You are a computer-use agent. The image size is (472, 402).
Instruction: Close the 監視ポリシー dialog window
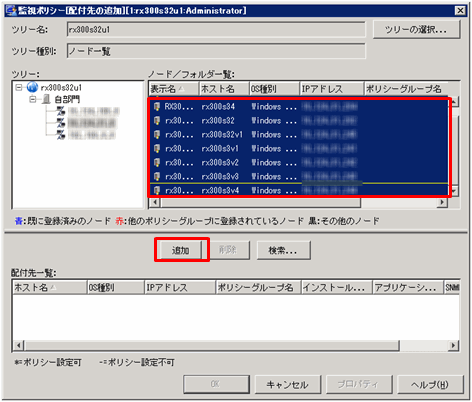click(460, 11)
